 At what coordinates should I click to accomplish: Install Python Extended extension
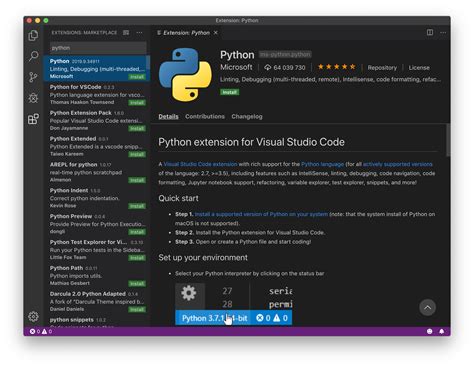pyautogui.click(x=137, y=154)
